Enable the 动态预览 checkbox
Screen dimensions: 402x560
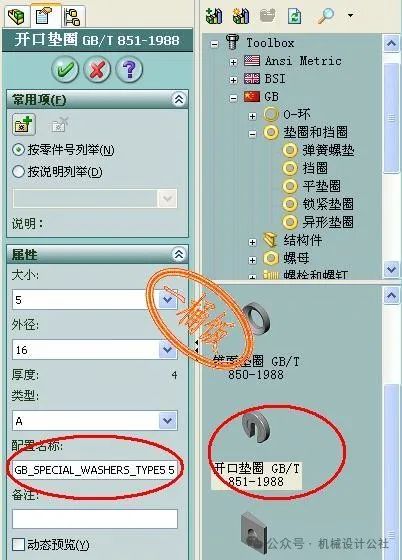(18, 545)
